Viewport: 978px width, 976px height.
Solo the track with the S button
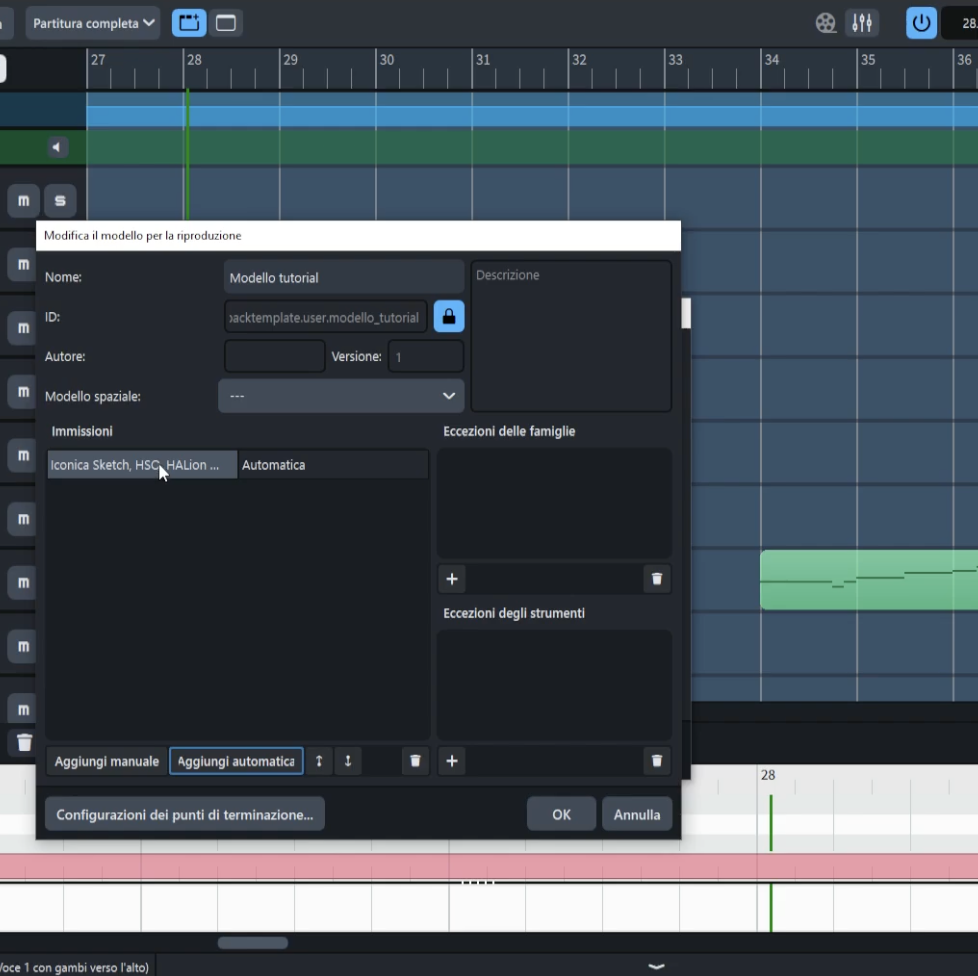pyautogui.click(x=60, y=201)
